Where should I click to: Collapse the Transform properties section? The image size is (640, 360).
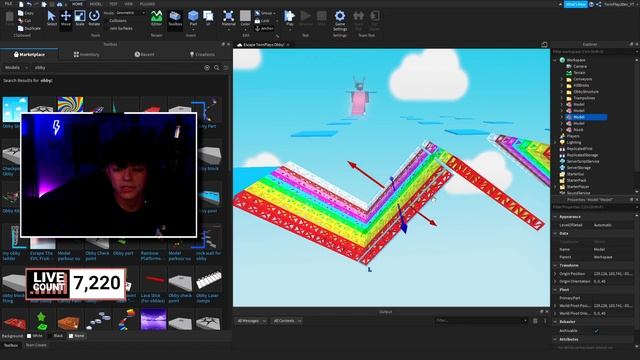click(x=555, y=265)
